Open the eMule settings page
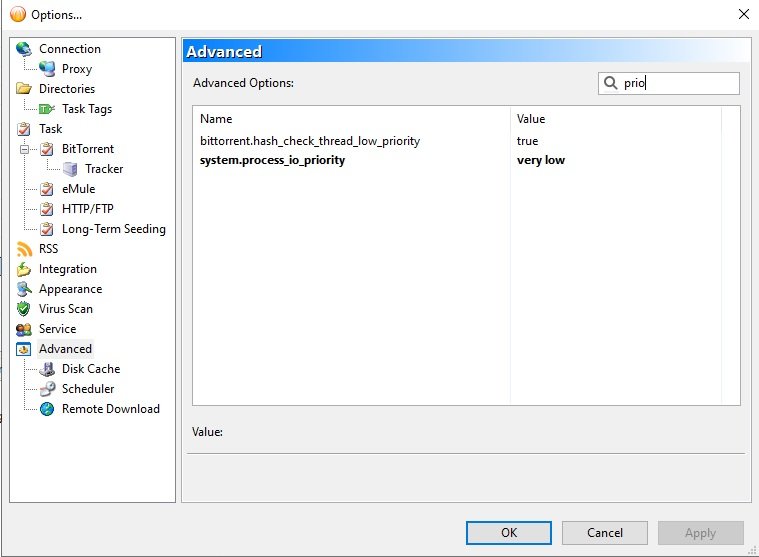Screen dimensions: 759x557 (78, 189)
